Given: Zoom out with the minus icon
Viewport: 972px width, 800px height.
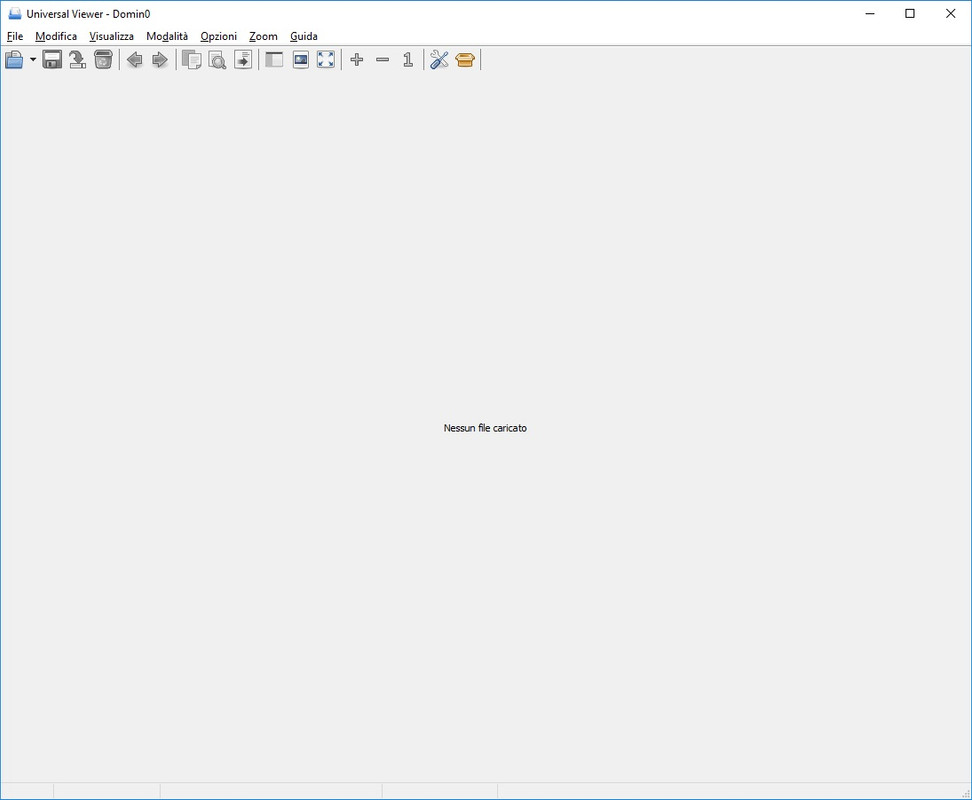Looking at the screenshot, I should point(382,60).
